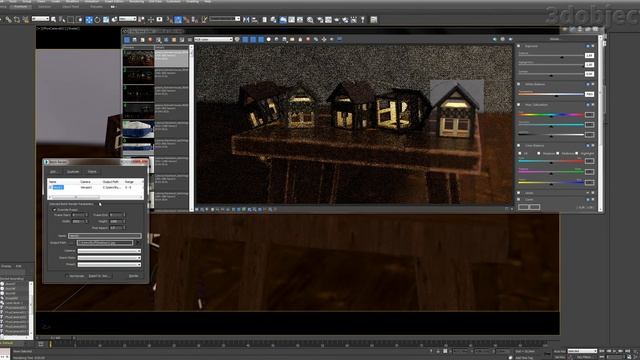This screenshot has width=640, height=360.
Task: Click Add button in Batch Render dialog
Action: pyautogui.click(x=55, y=172)
